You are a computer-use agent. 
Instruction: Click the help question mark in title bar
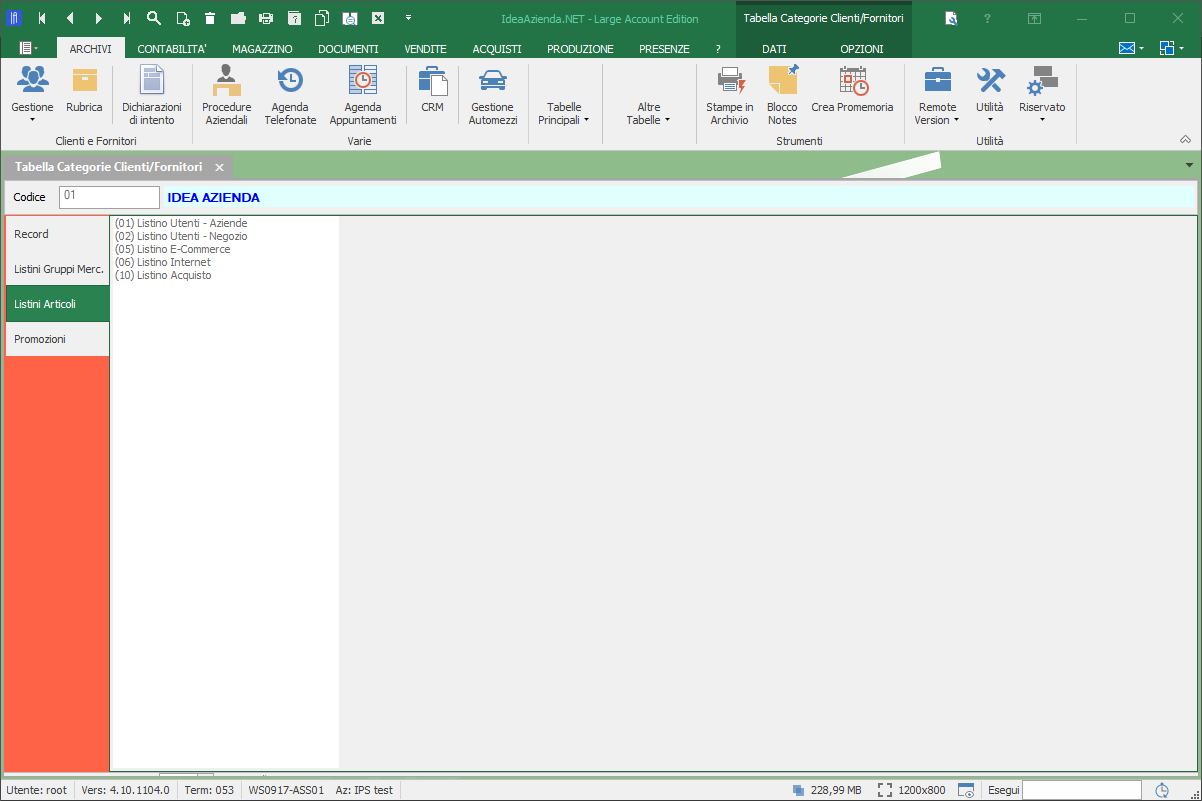(x=987, y=18)
